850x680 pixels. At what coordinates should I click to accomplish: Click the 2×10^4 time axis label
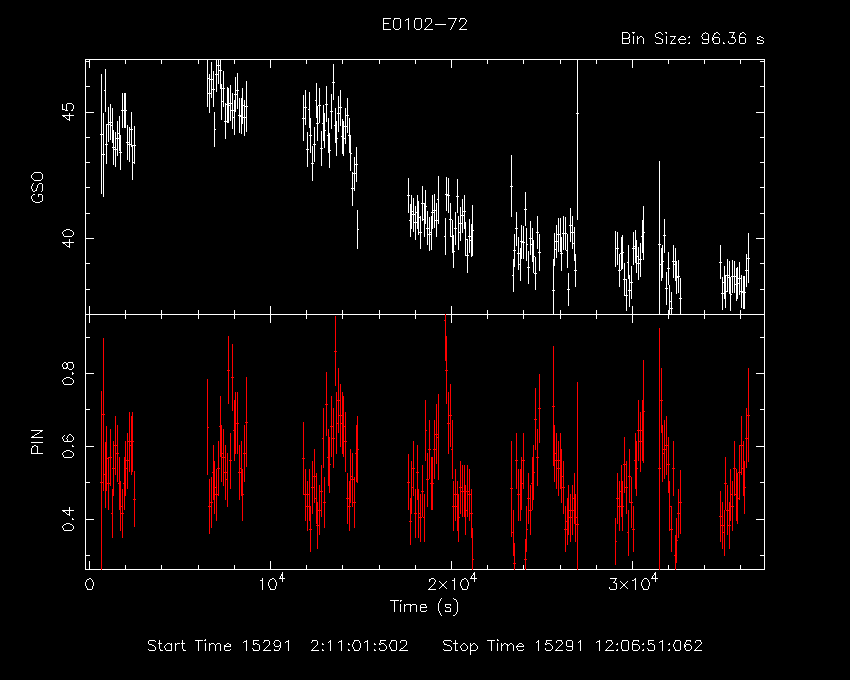tap(452, 583)
